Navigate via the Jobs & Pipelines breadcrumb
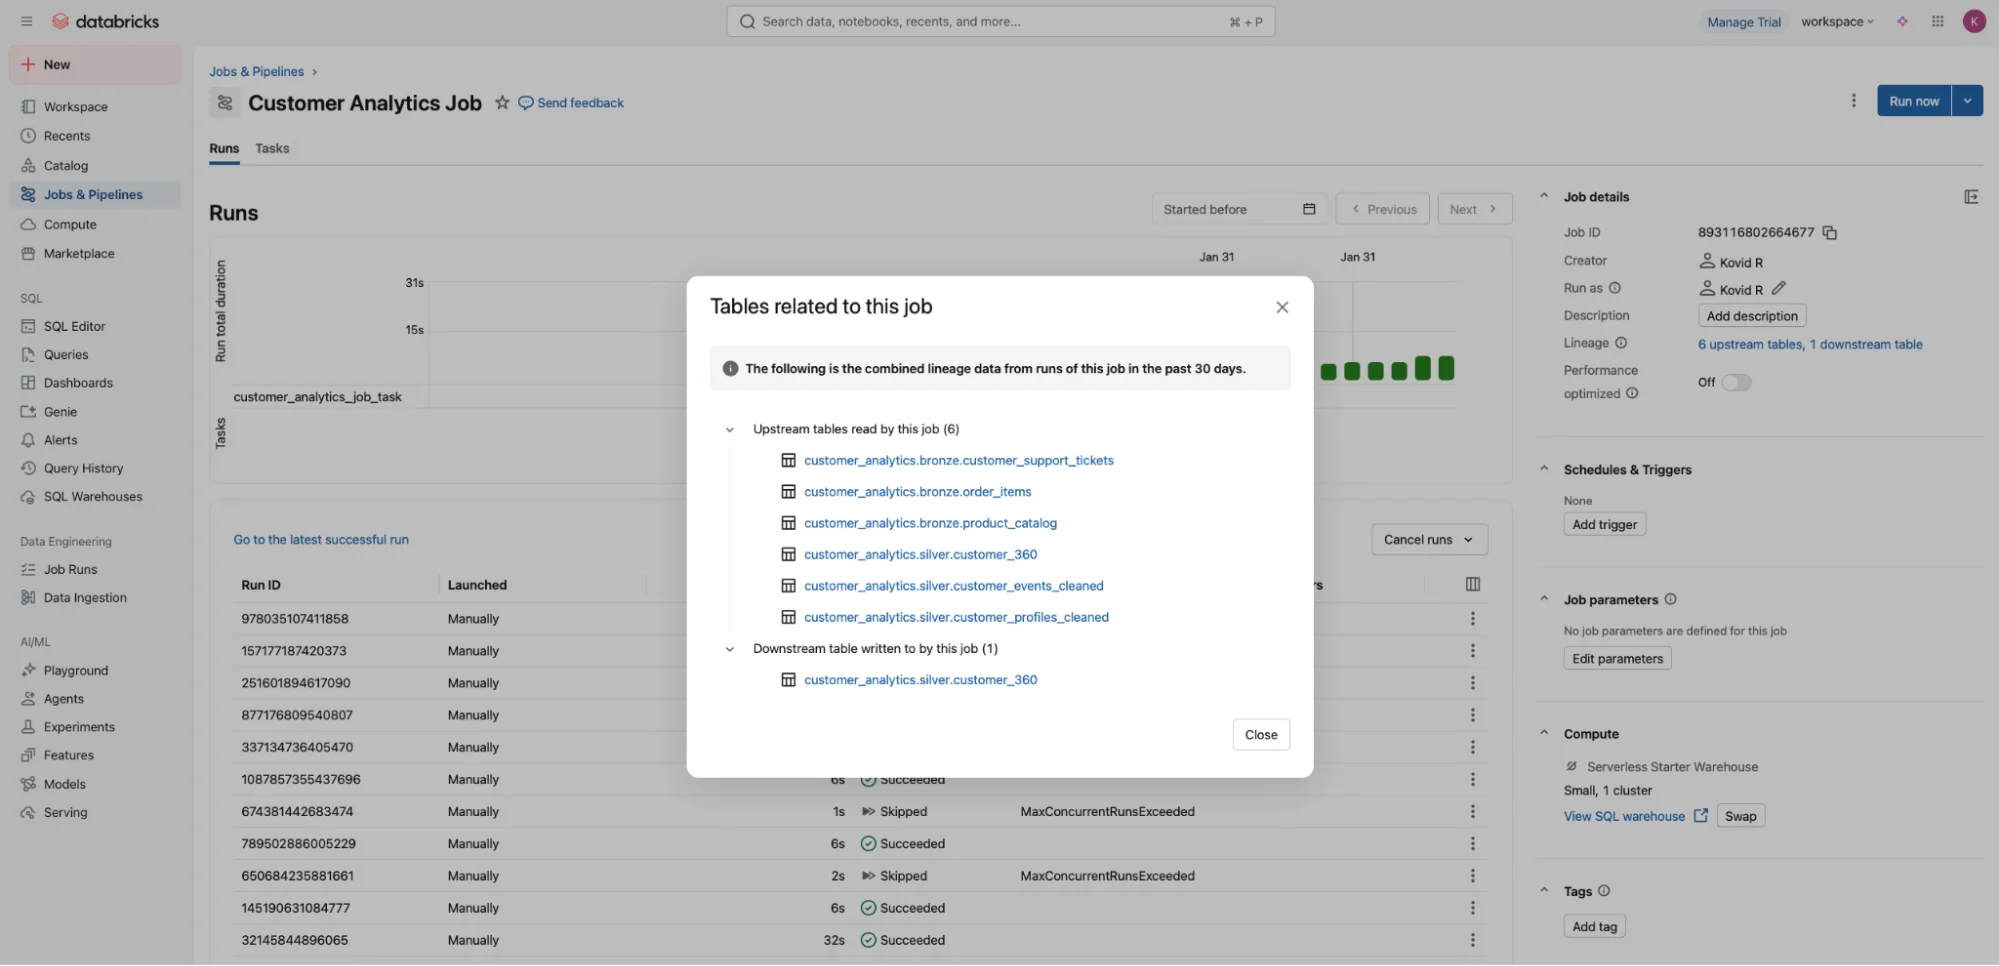 click(256, 71)
